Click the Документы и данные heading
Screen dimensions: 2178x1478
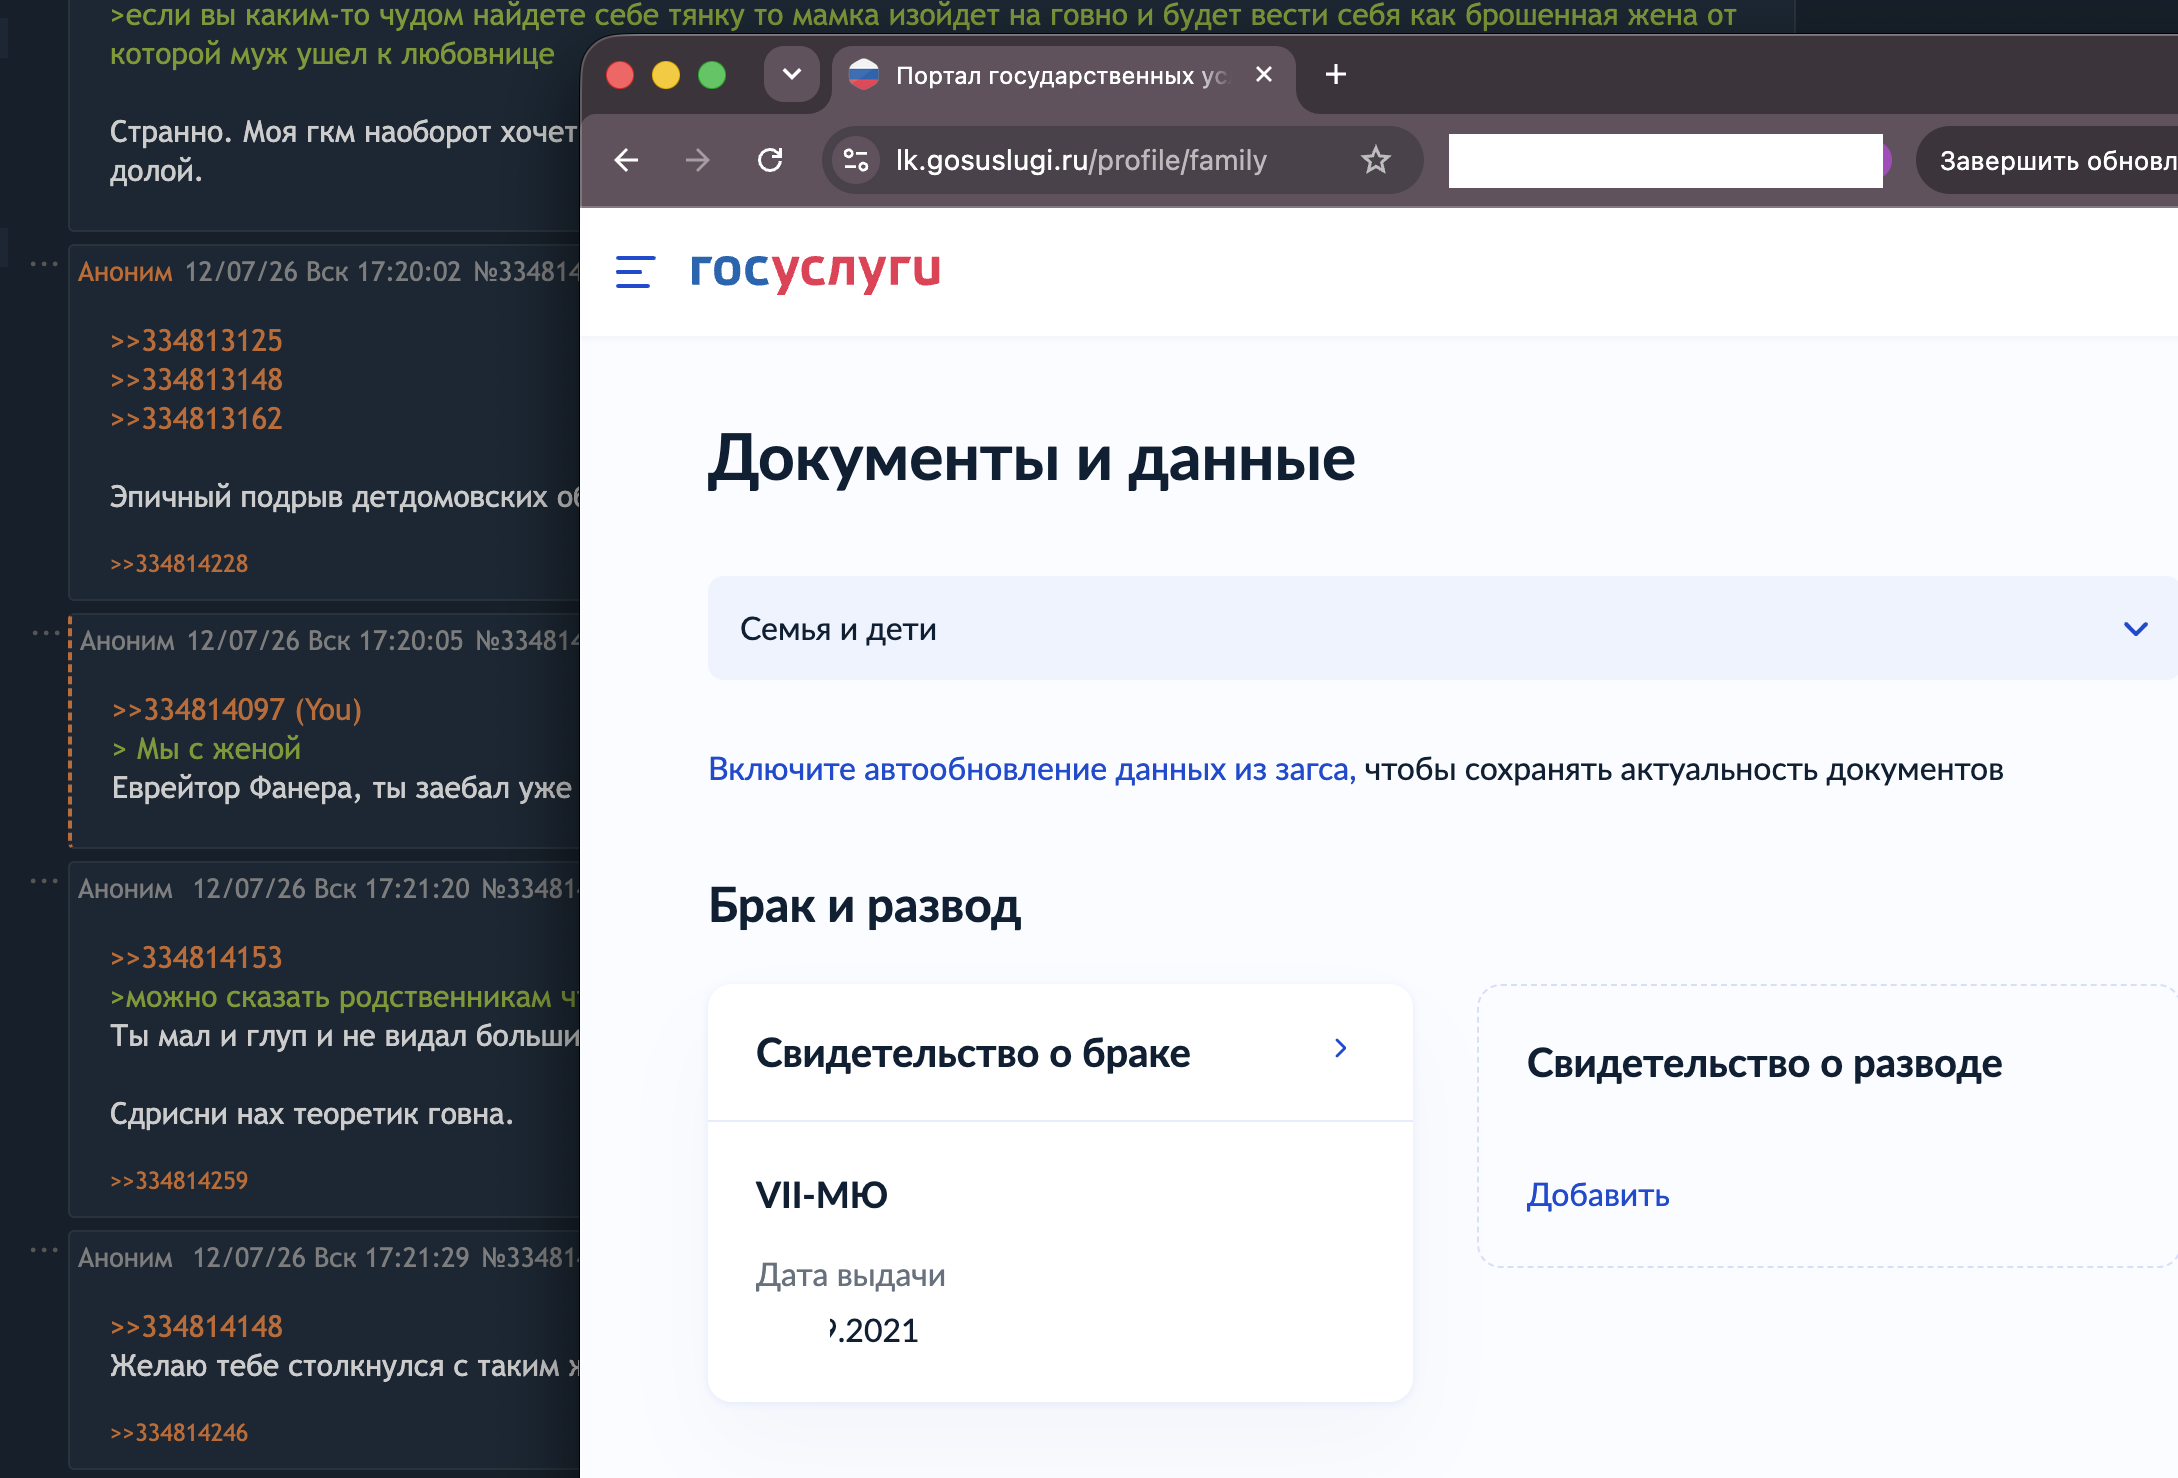(1031, 459)
